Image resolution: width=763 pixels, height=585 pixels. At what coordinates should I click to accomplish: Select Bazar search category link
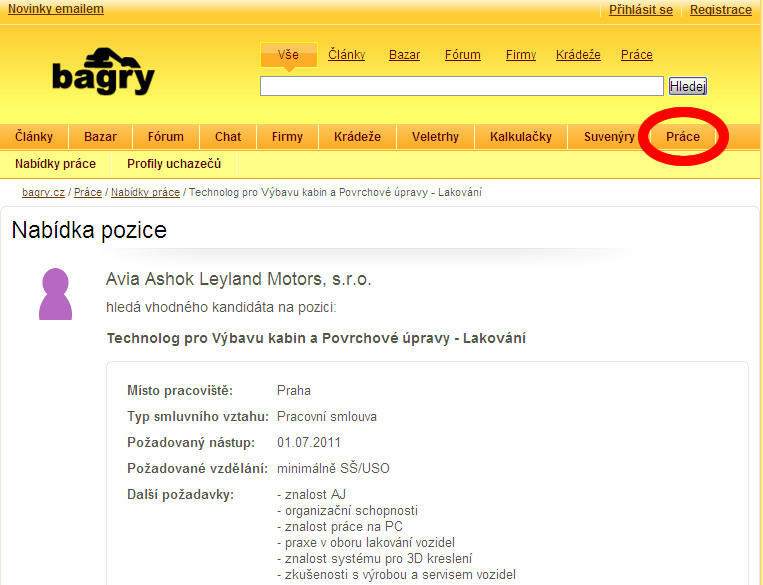(x=404, y=55)
